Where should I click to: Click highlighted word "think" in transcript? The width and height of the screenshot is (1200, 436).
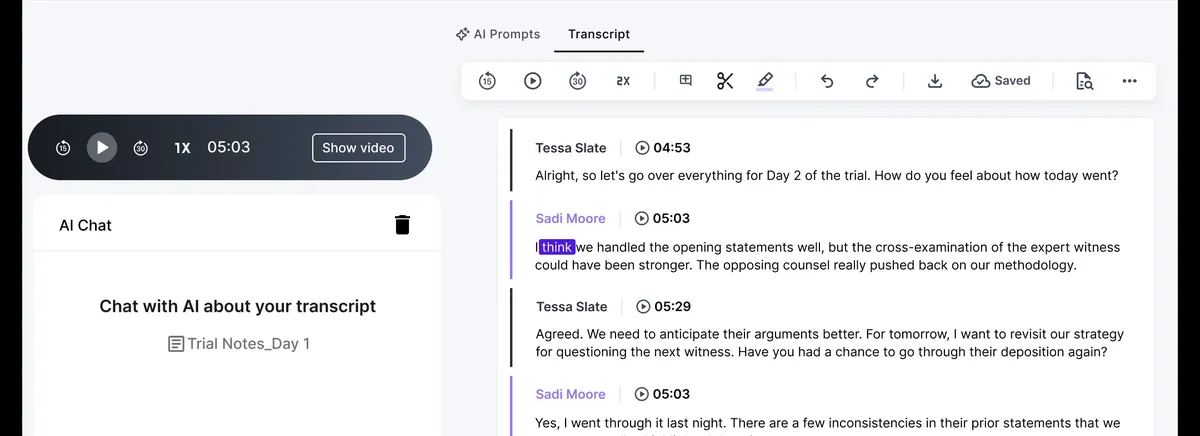point(557,247)
